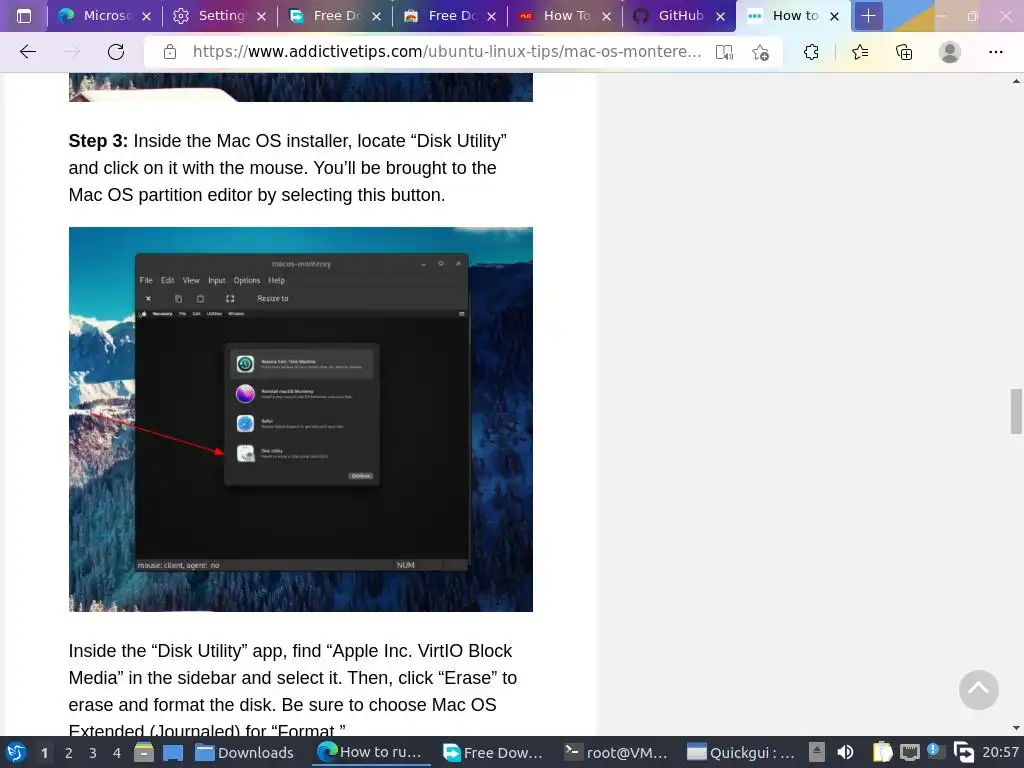Open Settings and more menu

pos(995,52)
